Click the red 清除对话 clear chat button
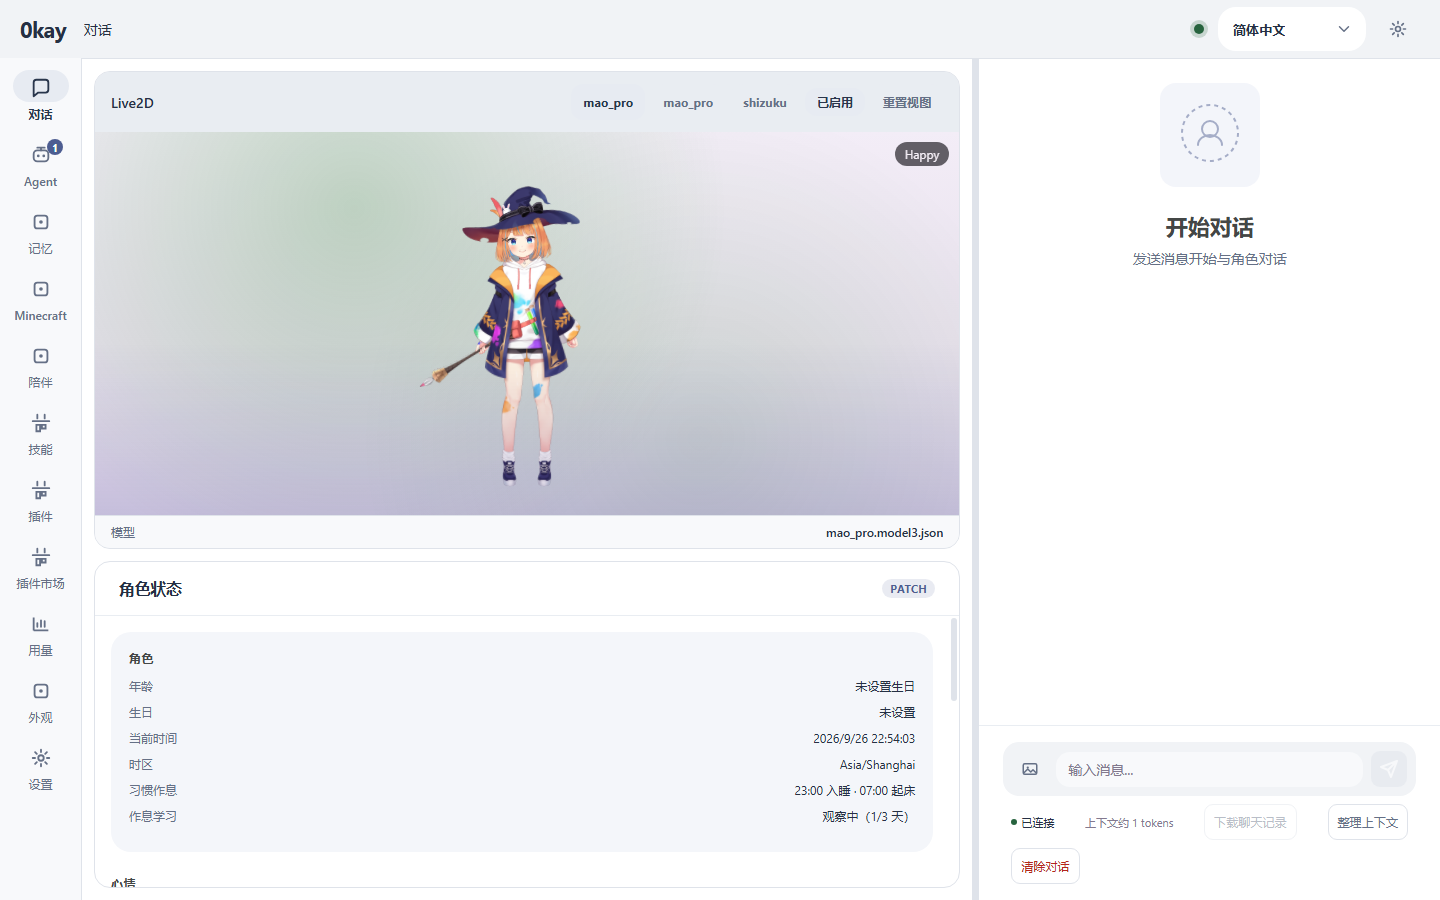Screen dimensions: 1440x900 click(1045, 866)
